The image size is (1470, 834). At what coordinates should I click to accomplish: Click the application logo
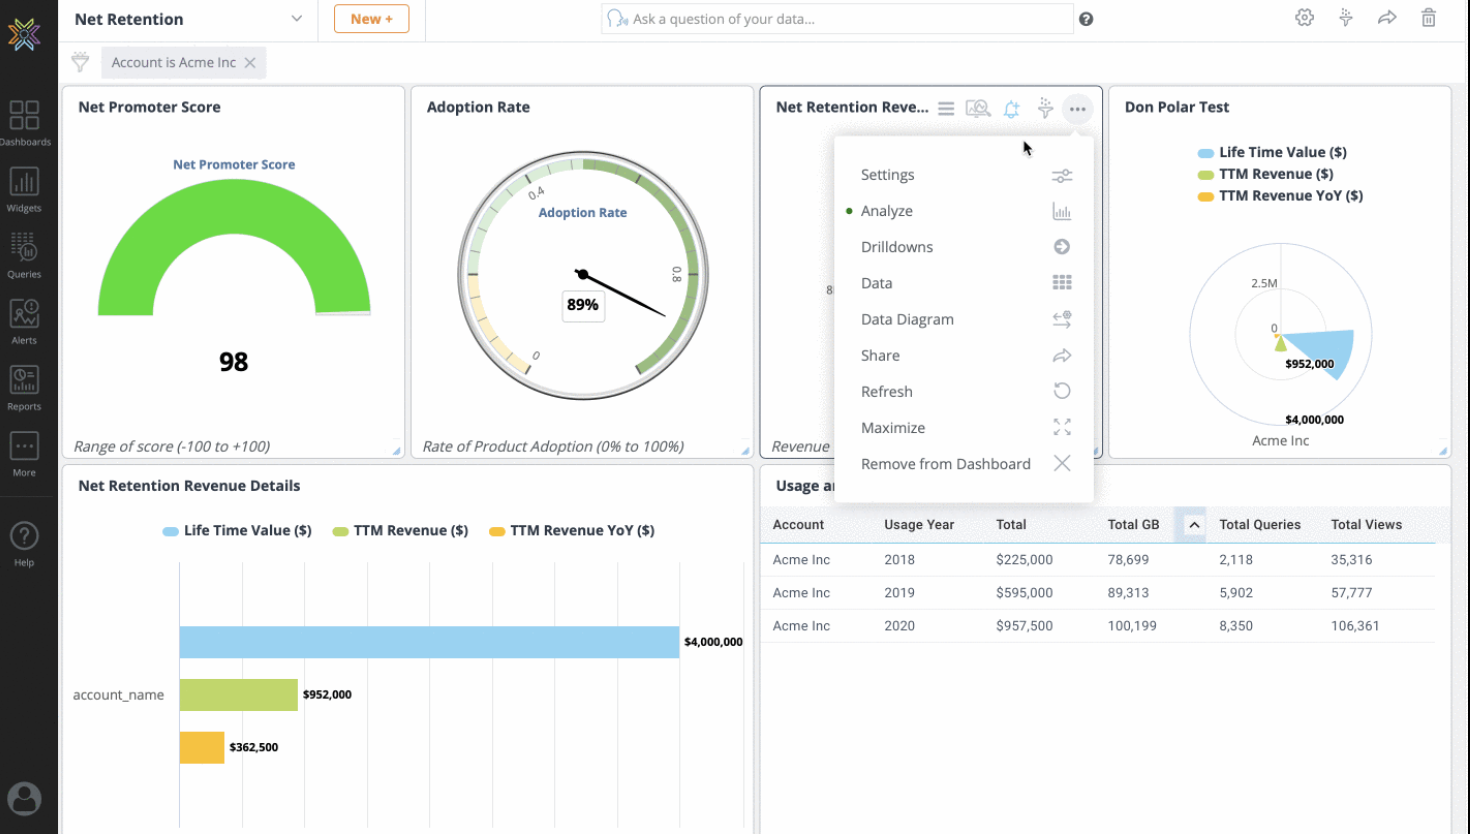pyautogui.click(x=24, y=34)
